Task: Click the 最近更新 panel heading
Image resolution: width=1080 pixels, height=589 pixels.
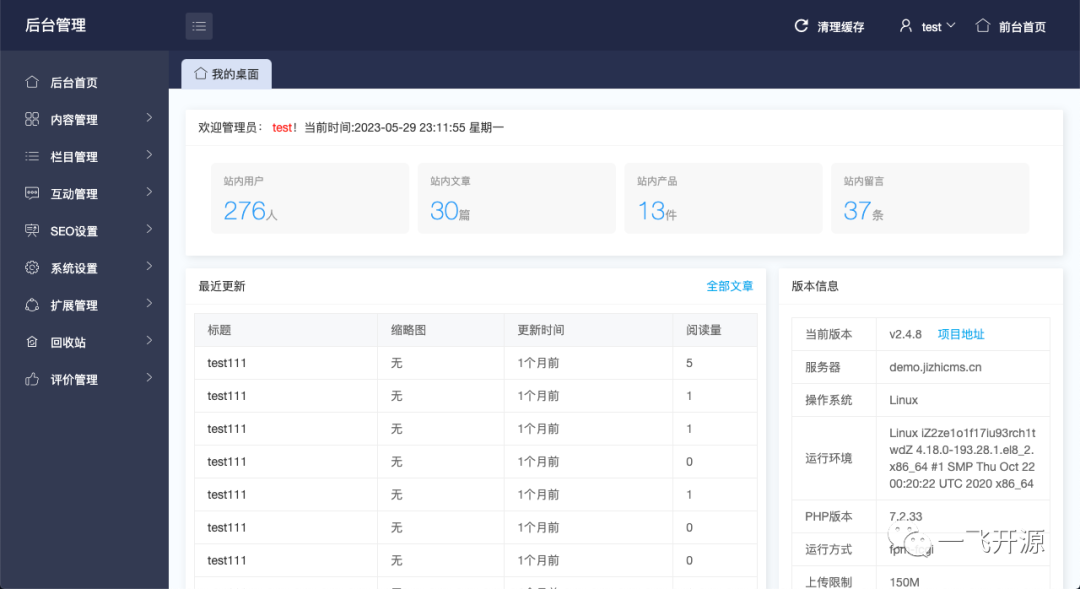Action: click(222, 286)
